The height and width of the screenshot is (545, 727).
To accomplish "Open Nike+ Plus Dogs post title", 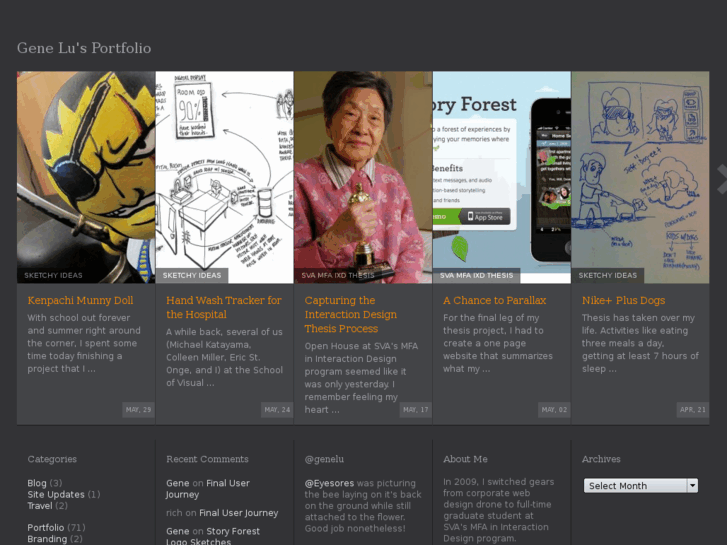I will tap(623, 300).
